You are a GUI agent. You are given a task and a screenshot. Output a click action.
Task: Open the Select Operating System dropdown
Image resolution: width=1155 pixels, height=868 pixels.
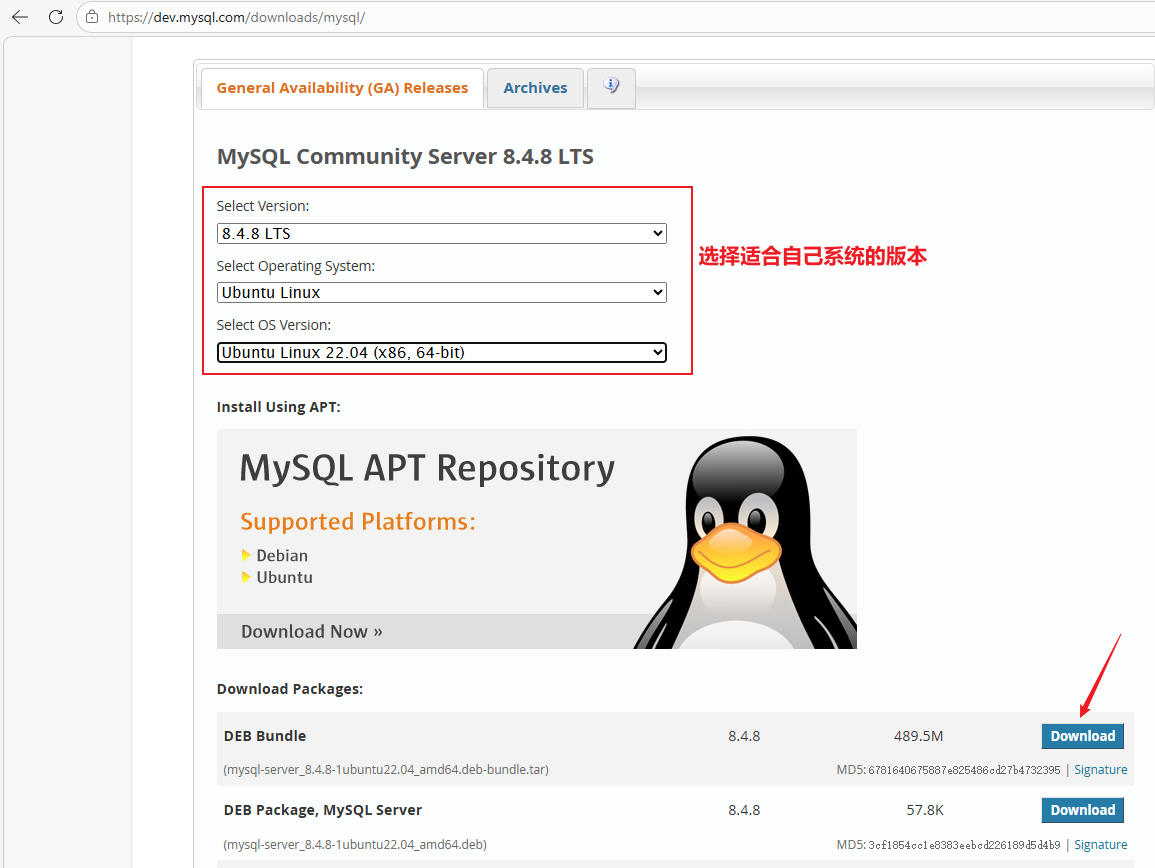[442, 293]
